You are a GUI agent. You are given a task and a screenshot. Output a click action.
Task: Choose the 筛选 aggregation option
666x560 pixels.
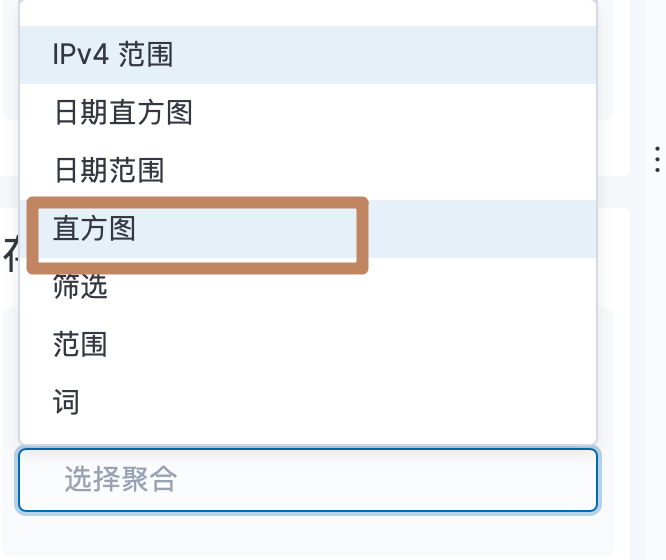click(308, 286)
